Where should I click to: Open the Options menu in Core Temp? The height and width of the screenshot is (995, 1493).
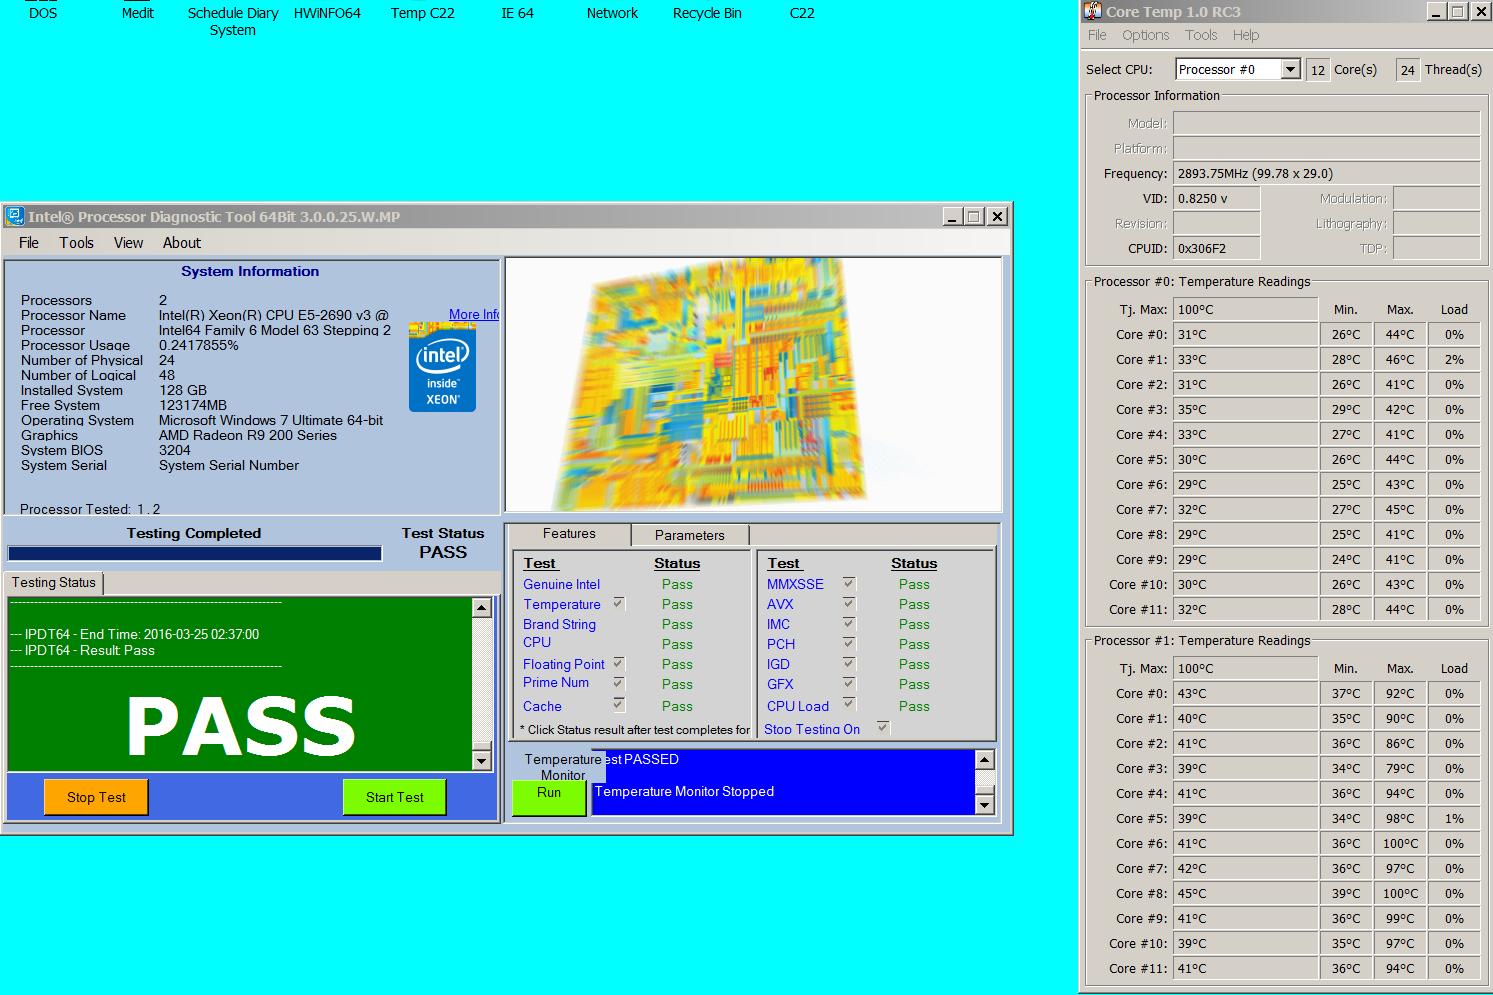(x=1145, y=35)
